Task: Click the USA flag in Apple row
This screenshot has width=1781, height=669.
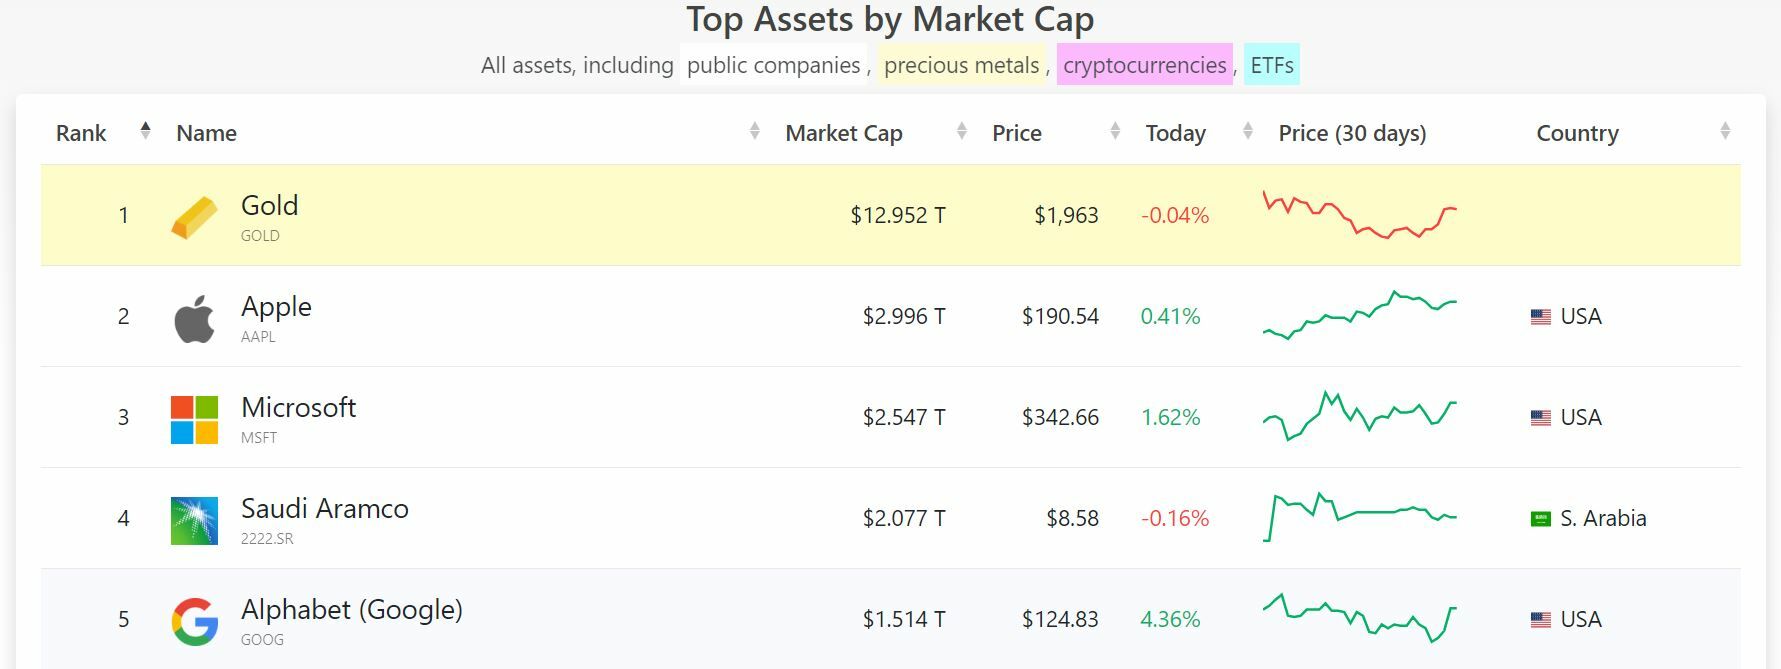Action: pyautogui.click(x=1540, y=317)
